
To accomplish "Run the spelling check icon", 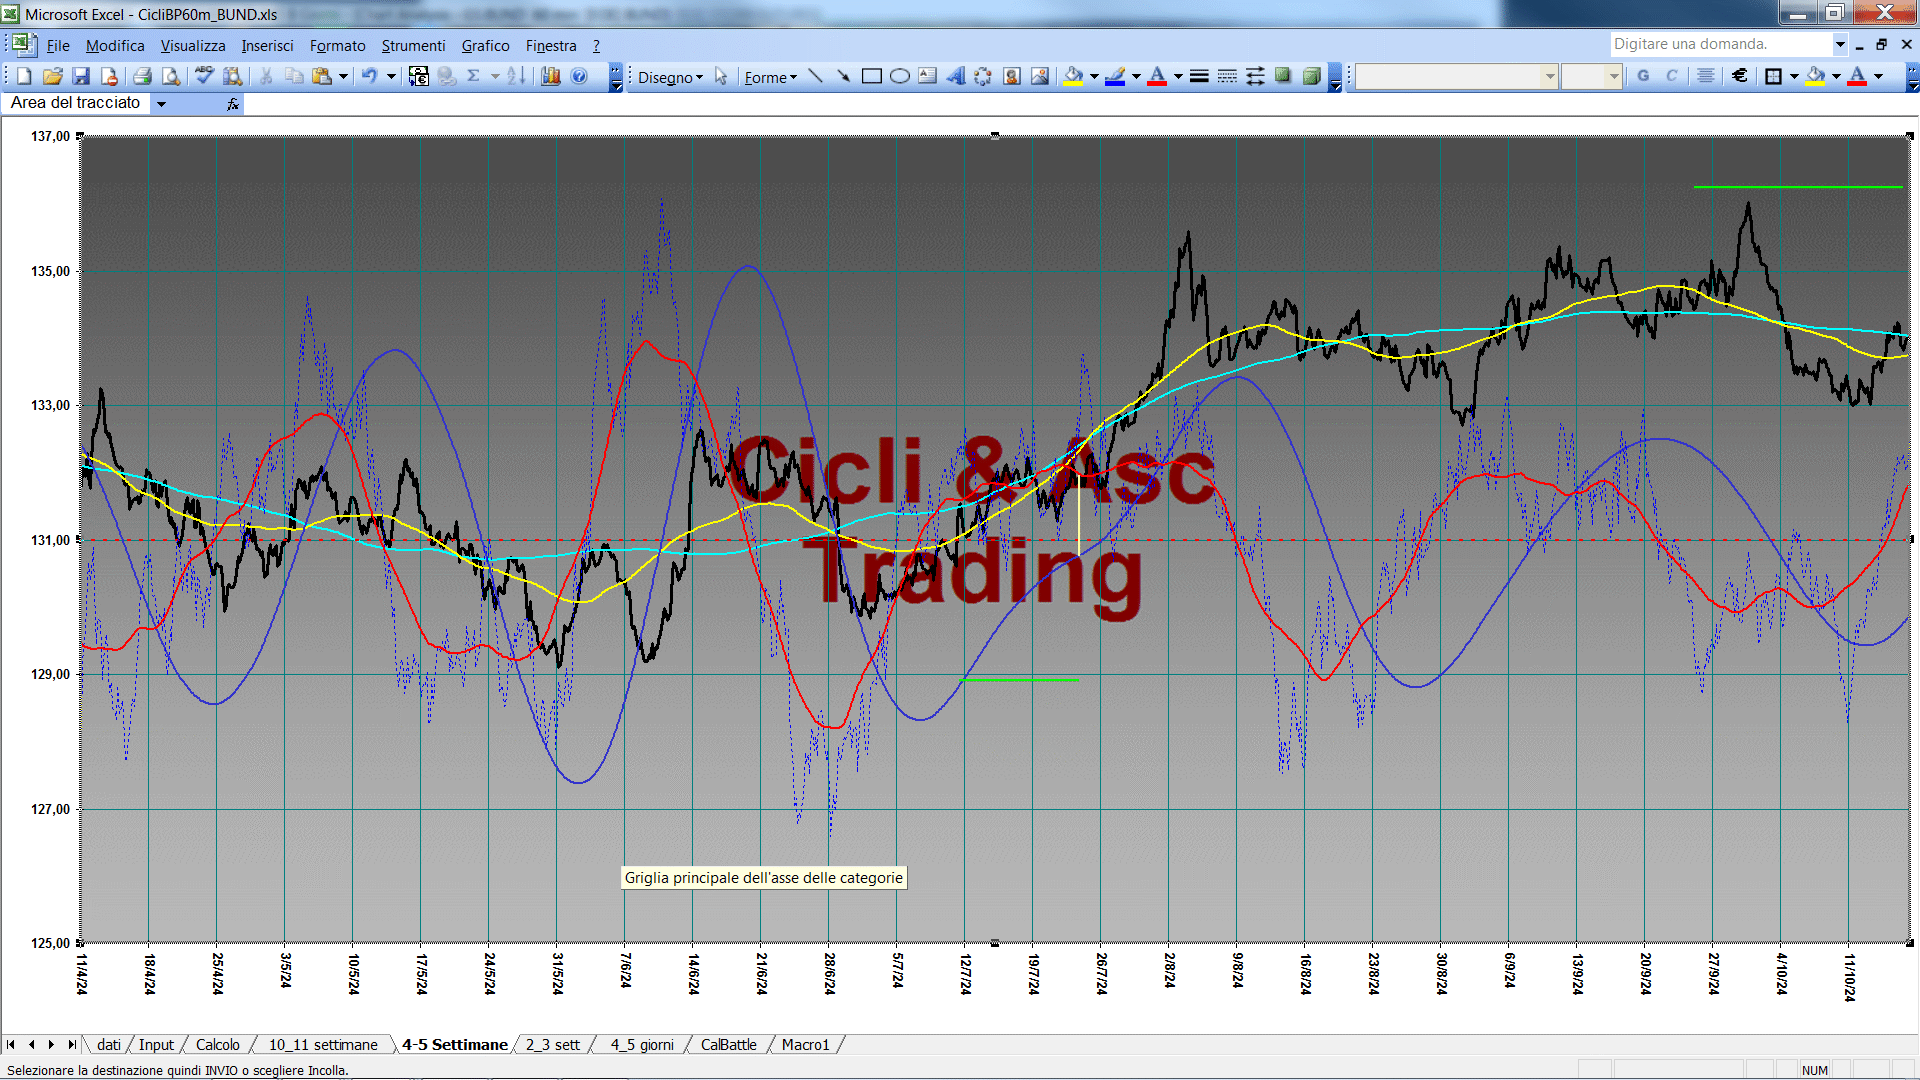I will [x=205, y=76].
